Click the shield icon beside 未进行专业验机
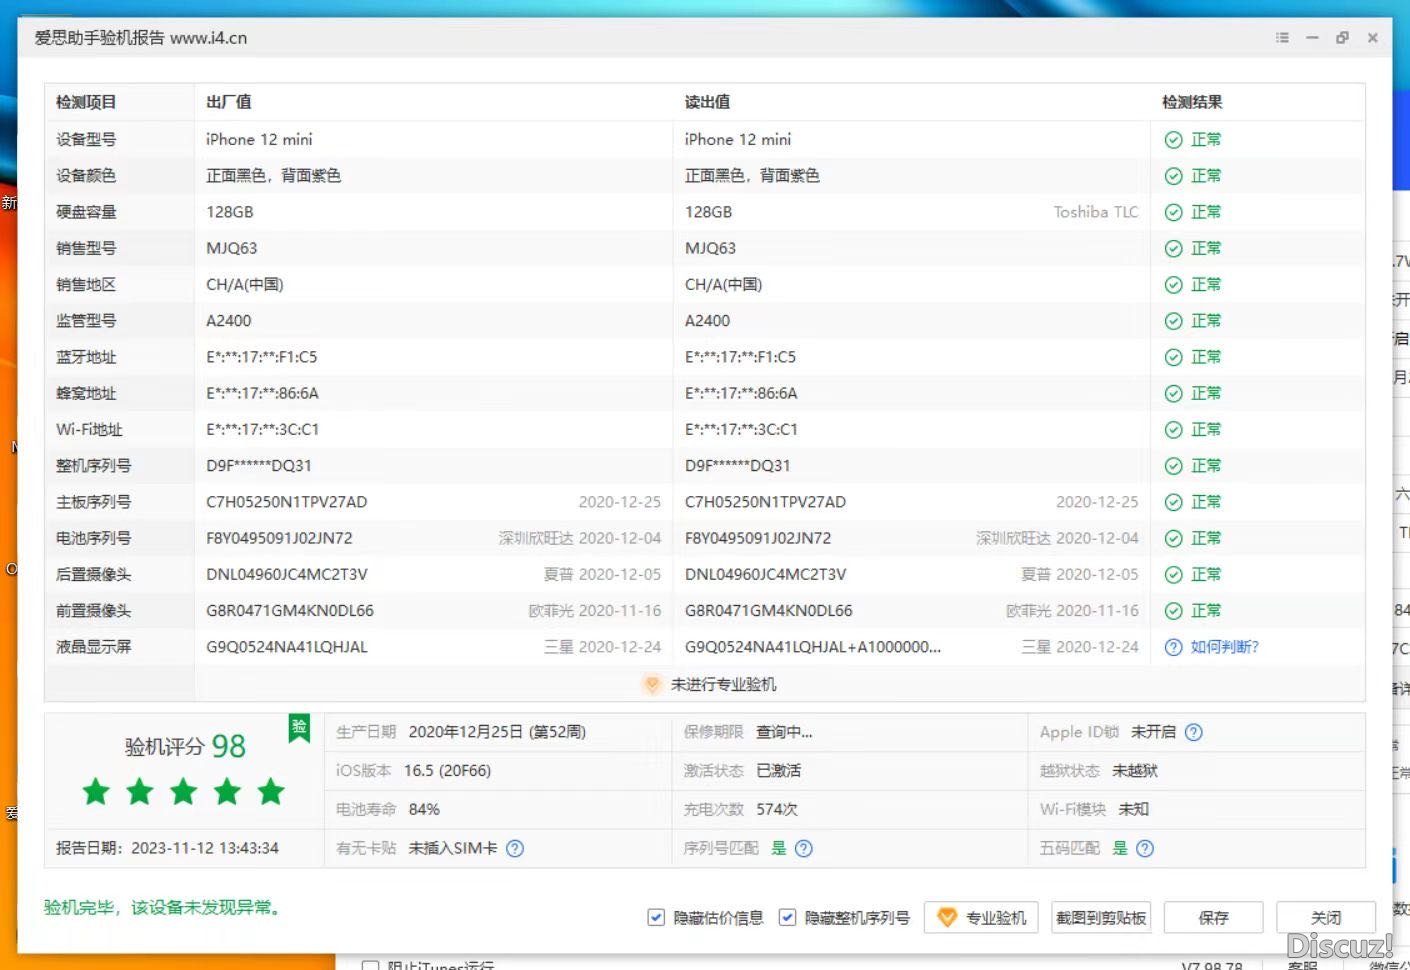The image size is (1410, 970). (x=652, y=684)
